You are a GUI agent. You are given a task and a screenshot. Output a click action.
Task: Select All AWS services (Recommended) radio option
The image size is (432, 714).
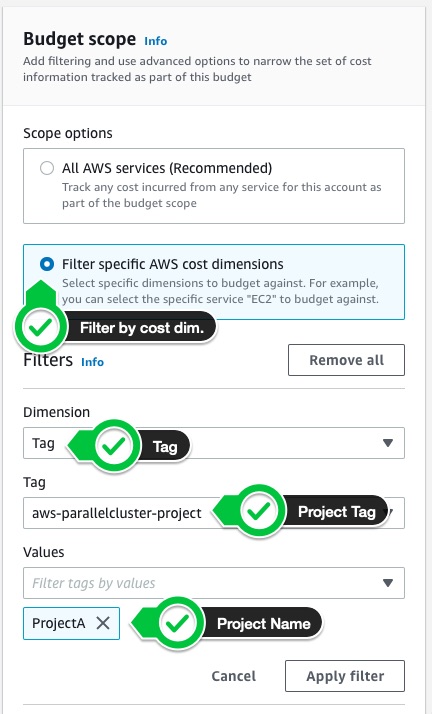[47, 168]
